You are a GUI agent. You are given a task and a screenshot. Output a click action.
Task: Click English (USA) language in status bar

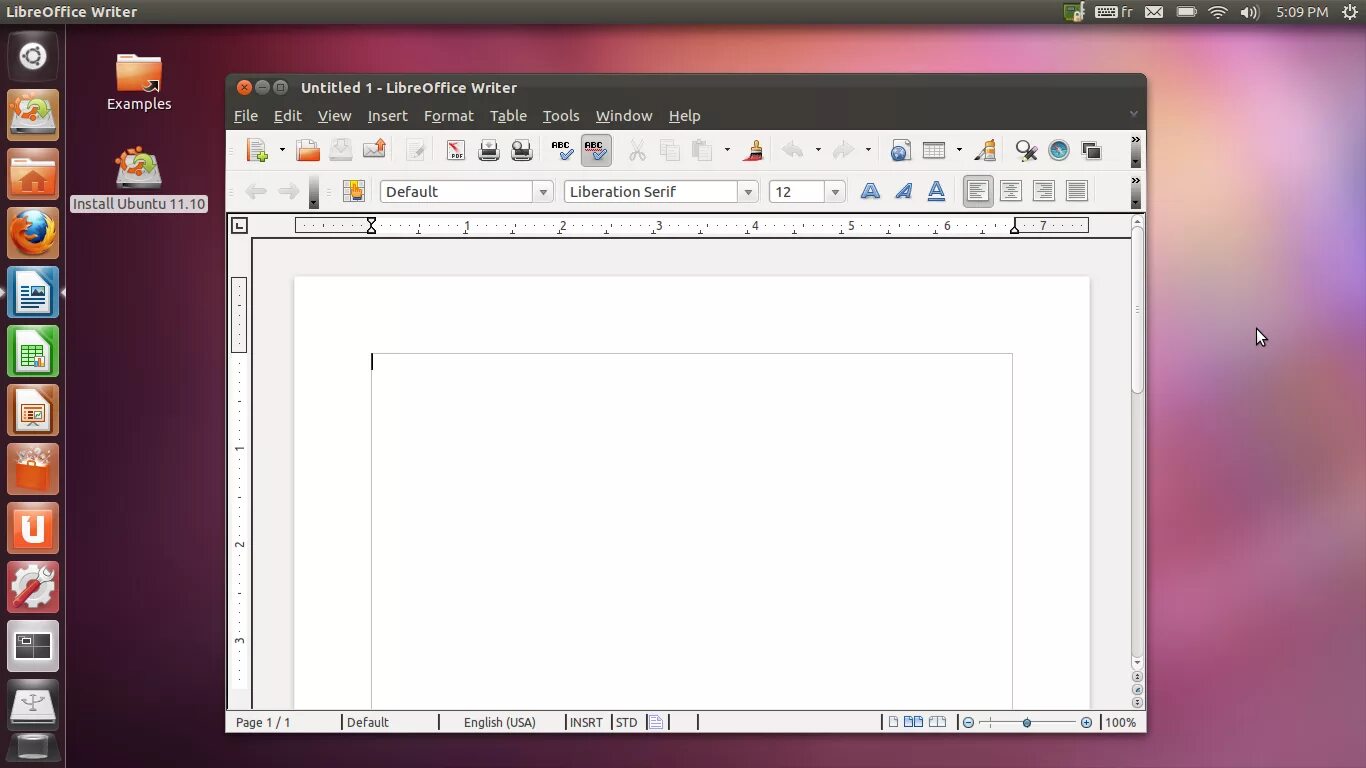pos(500,722)
